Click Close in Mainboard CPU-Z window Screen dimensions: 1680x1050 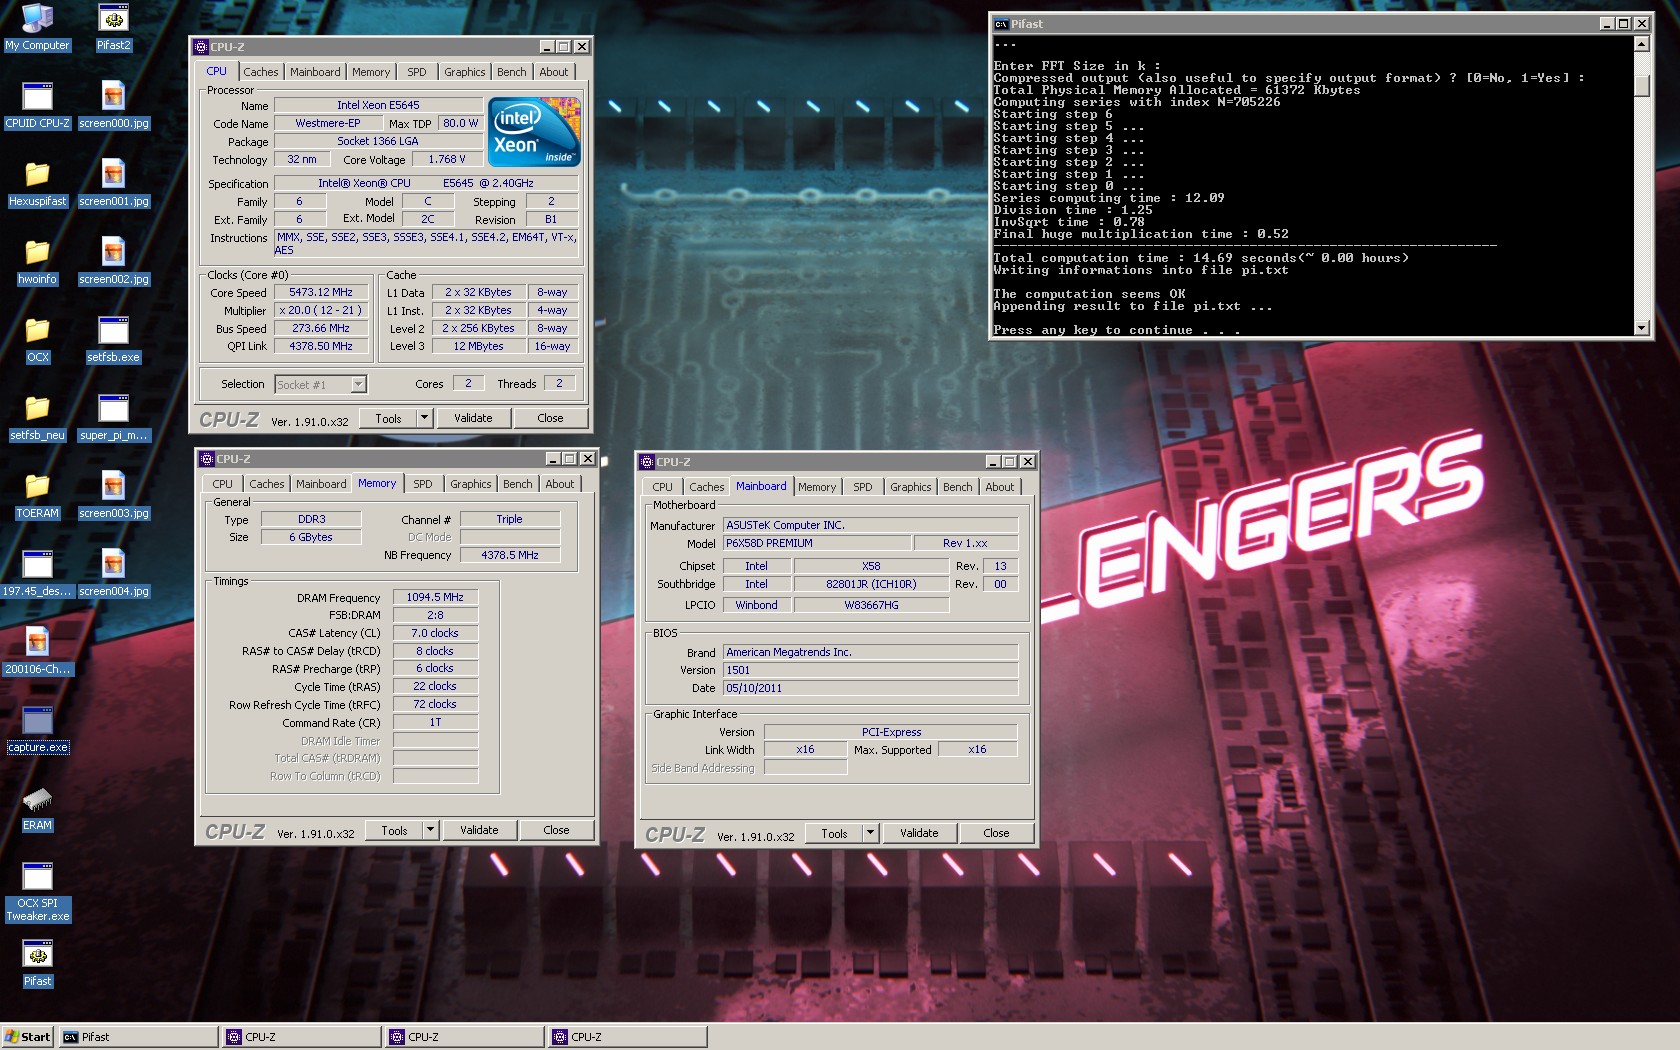pos(996,833)
